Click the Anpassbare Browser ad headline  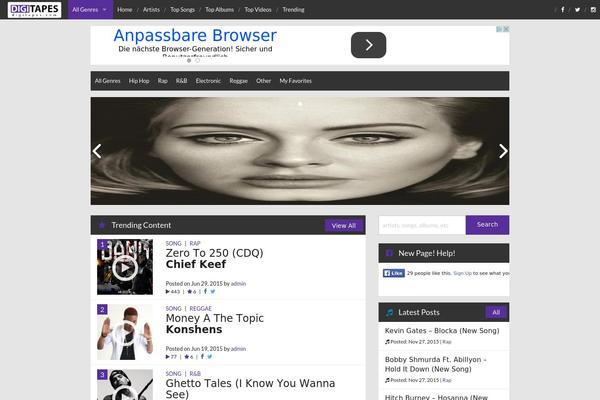click(195, 35)
